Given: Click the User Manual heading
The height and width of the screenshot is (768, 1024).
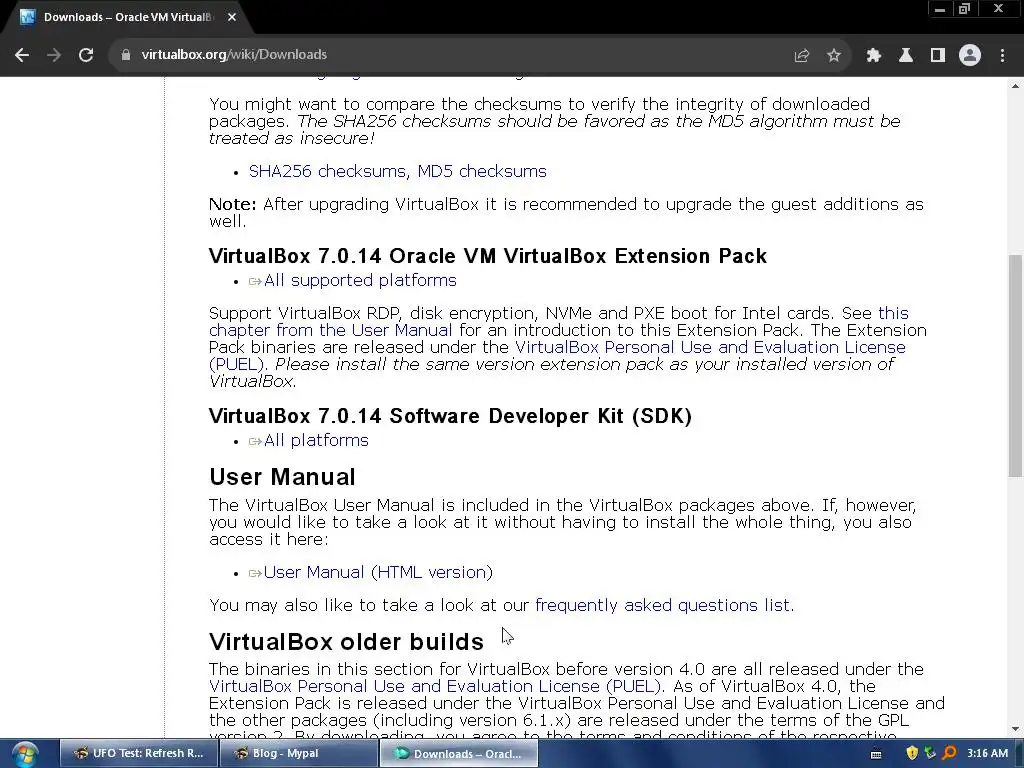Looking at the screenshot, I should point(282,477).
